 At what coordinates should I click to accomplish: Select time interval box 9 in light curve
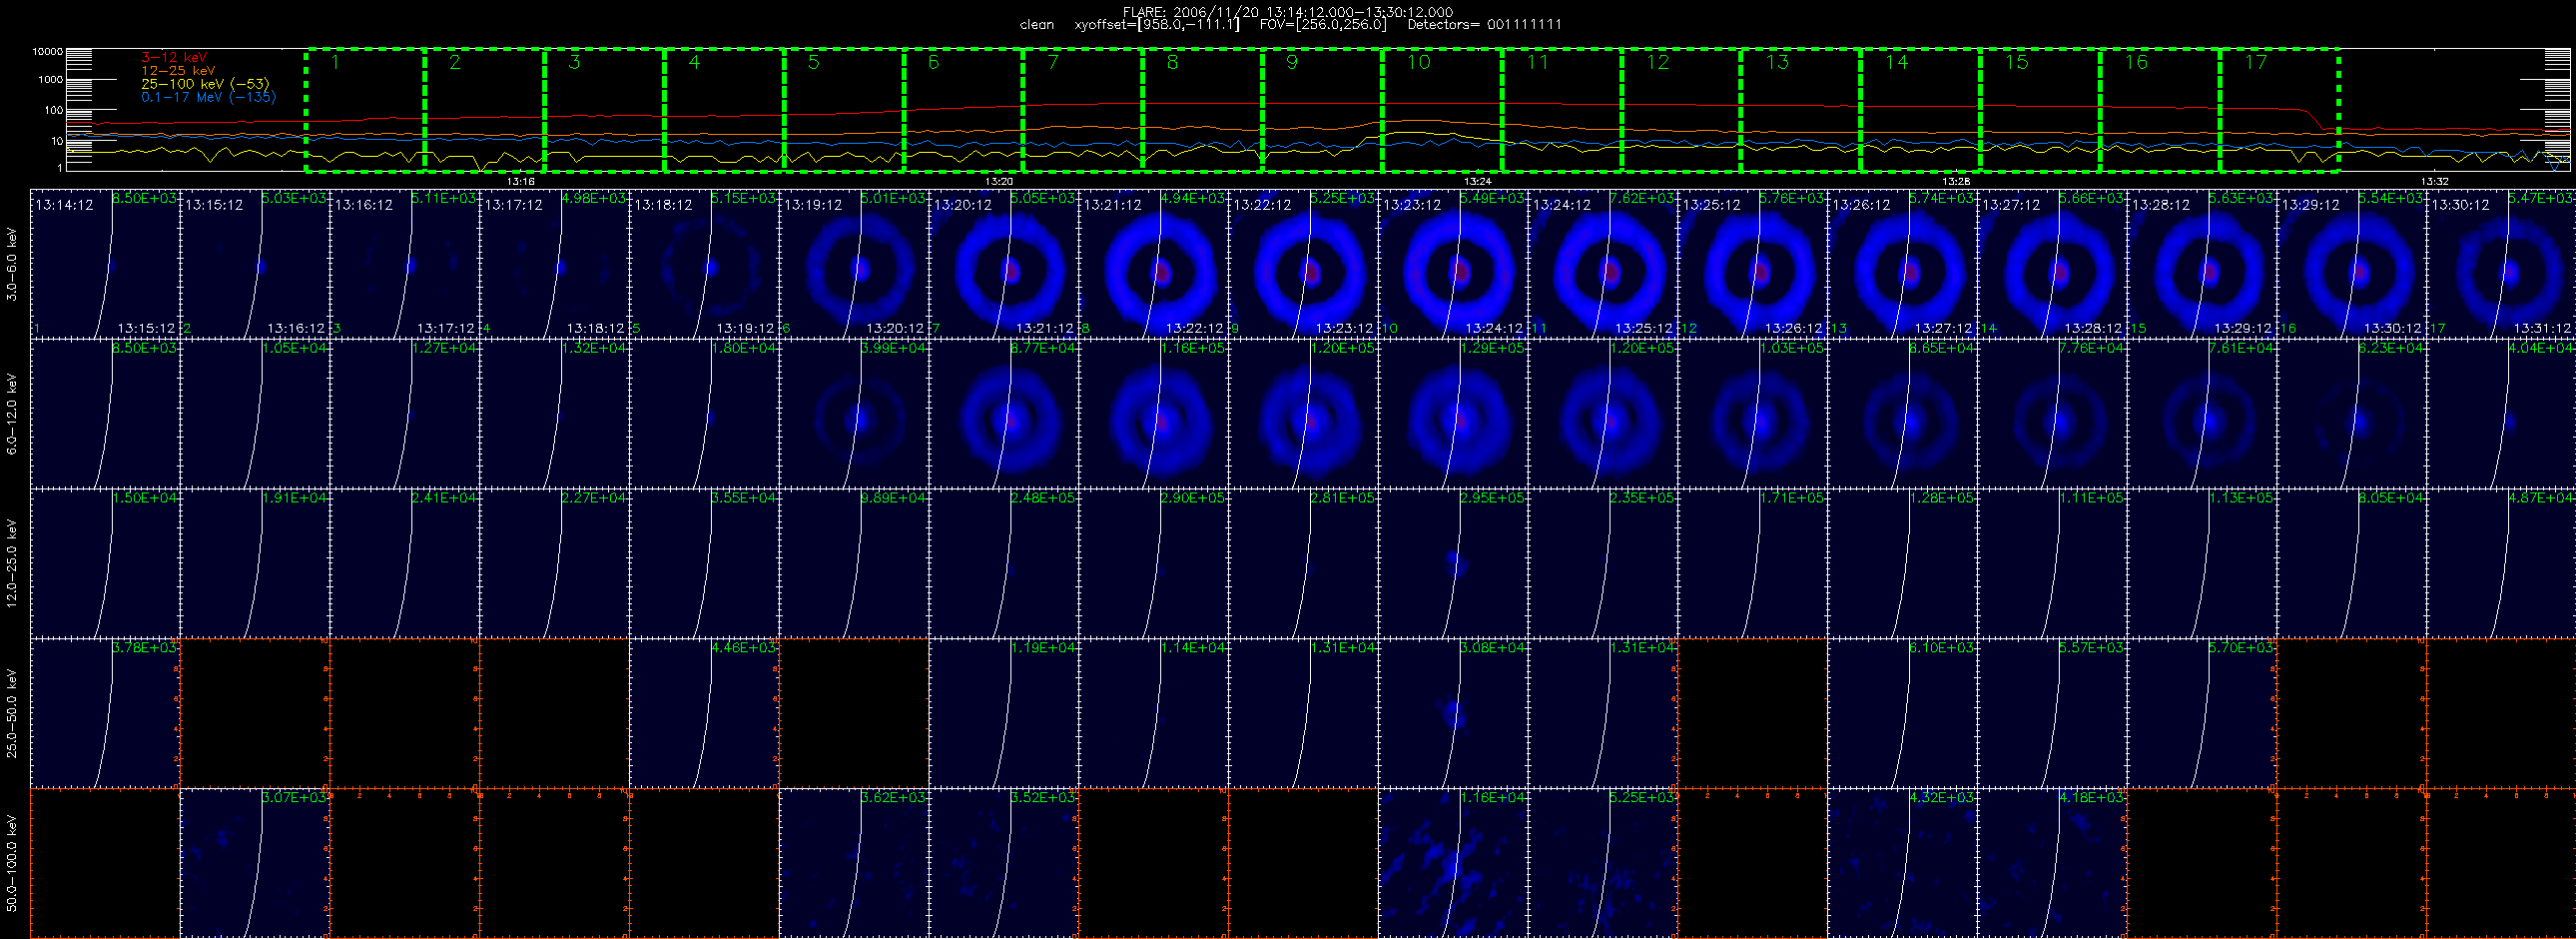point(1322,109)
